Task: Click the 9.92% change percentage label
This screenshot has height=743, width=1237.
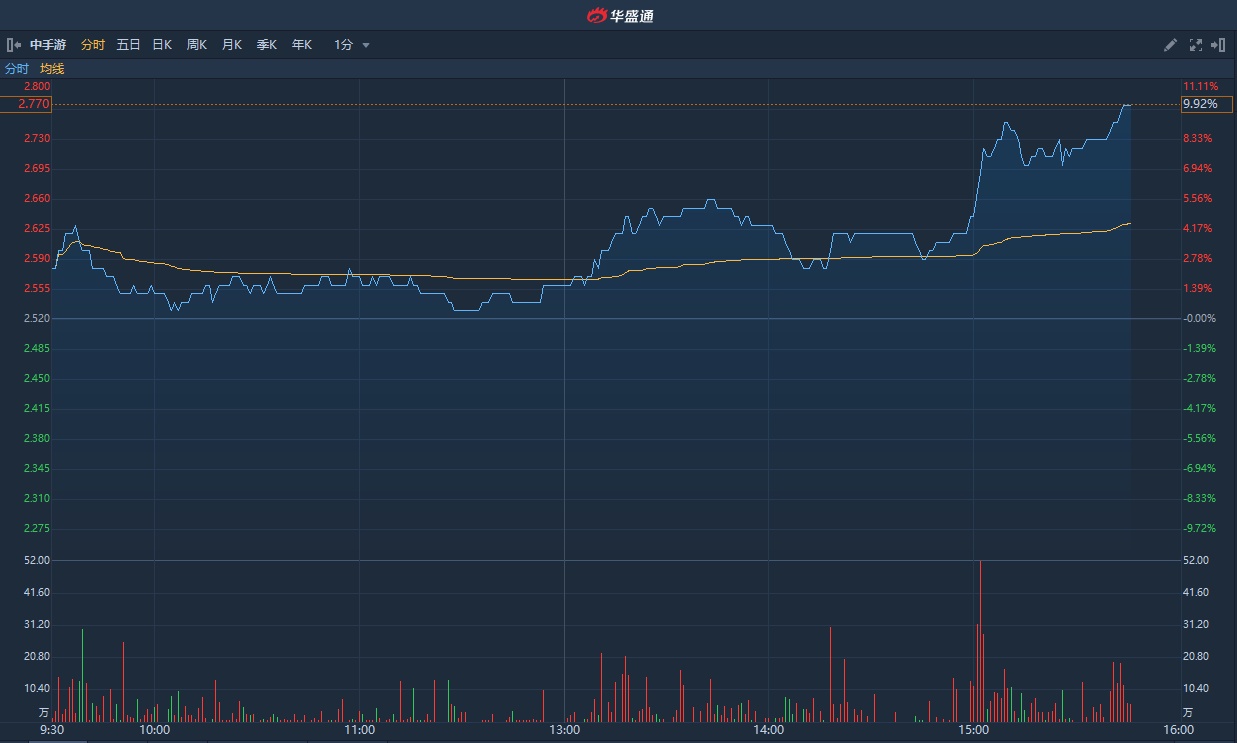Action: [1200, 104]
